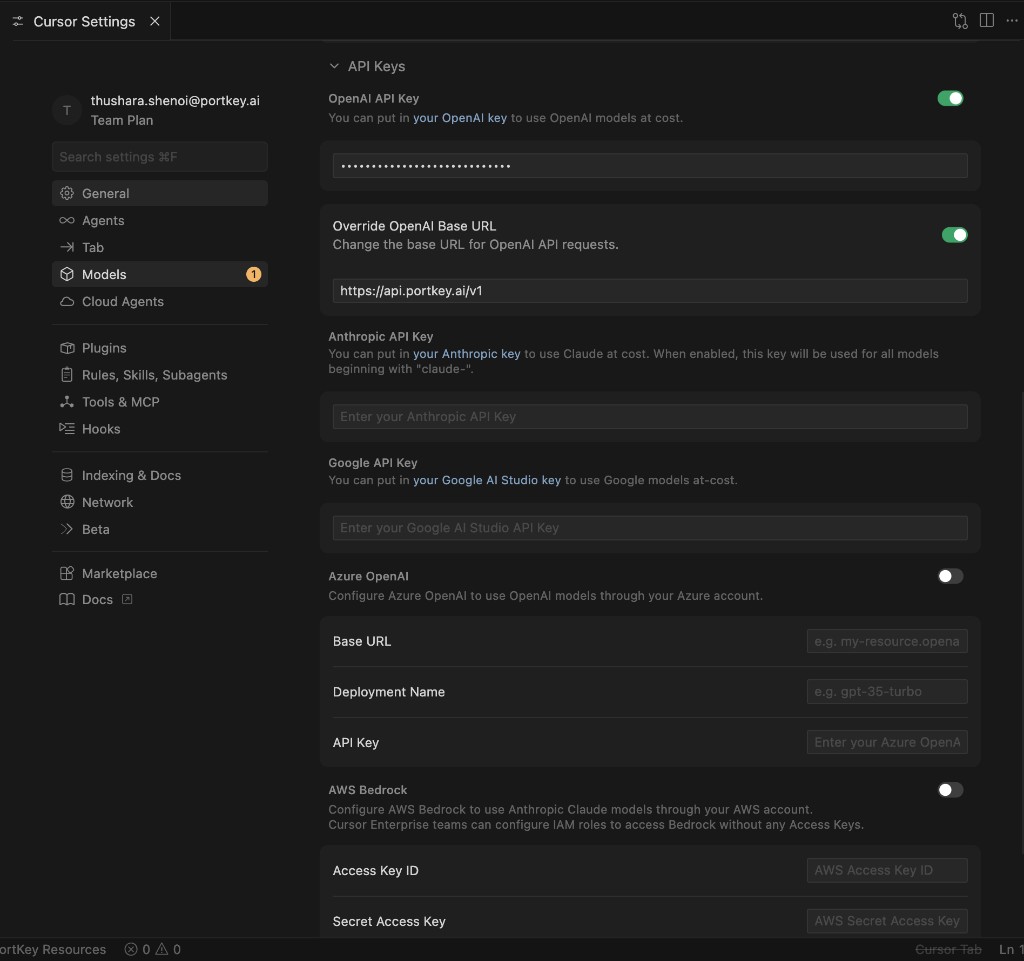Focus the Anthropic API Key field

(x=650, y=417)
